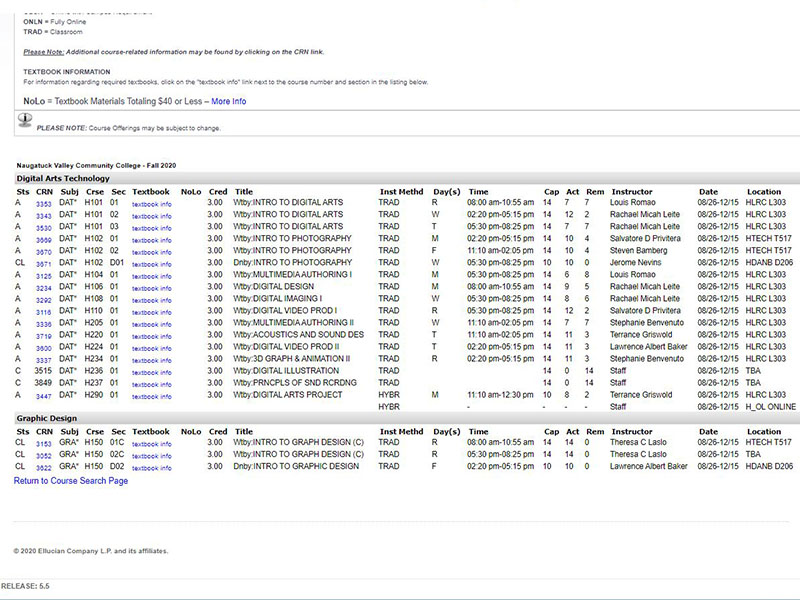Open CRN 3447 Digital Arts Project
The image size is (800, 600).
[x=44, y=396]
